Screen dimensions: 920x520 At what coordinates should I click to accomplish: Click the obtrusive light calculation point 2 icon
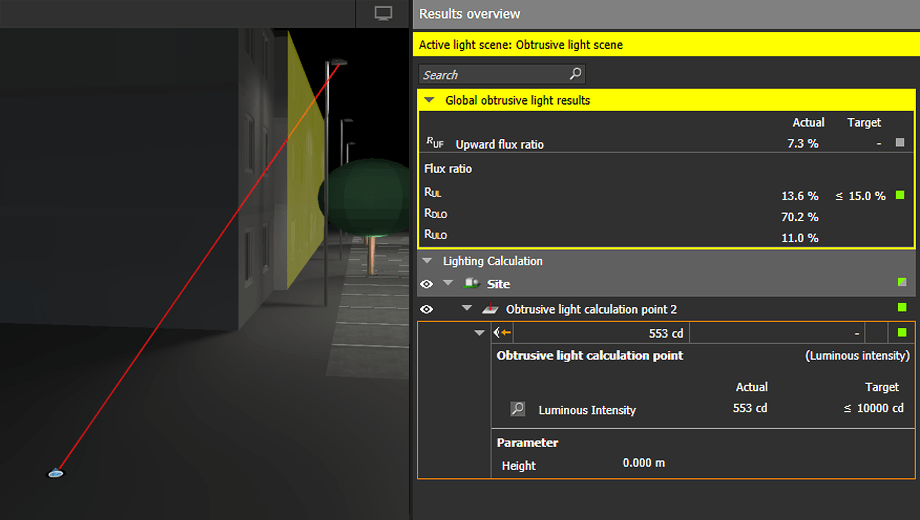(x=489, y=309)
